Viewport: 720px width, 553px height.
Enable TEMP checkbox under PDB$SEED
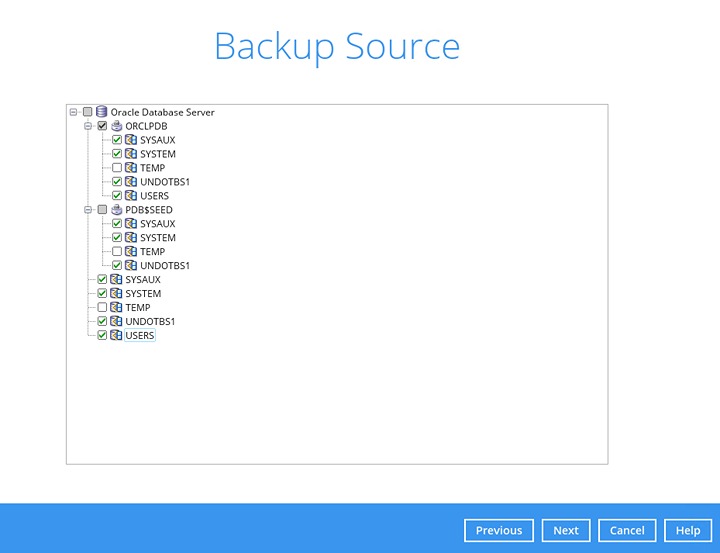point(117,252)
